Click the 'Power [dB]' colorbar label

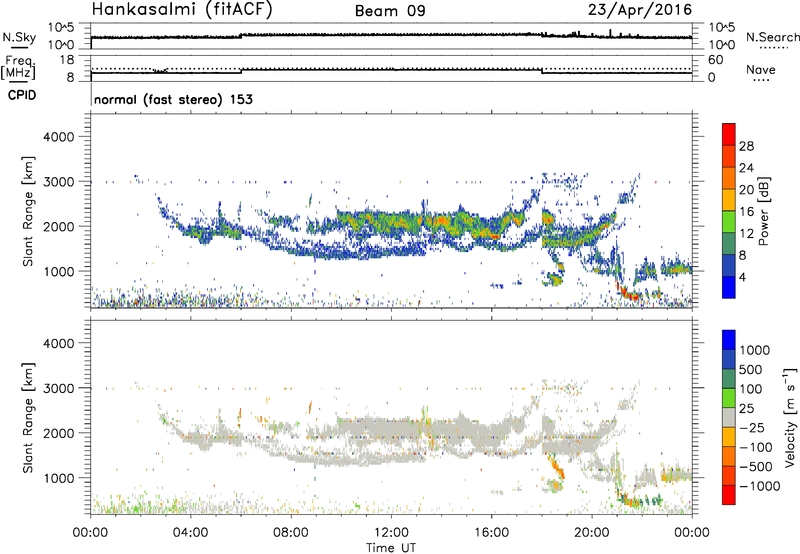tap(763, 211)
